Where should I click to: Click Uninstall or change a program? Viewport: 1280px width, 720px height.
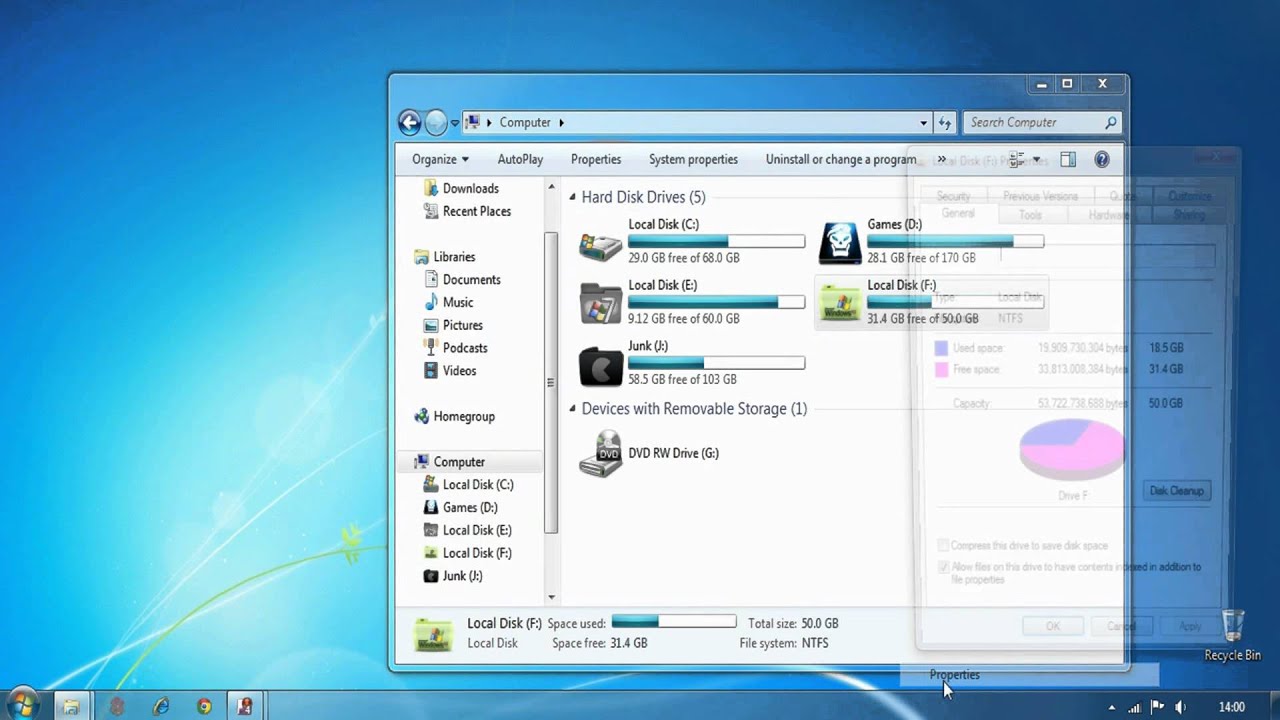click(841, 159)
